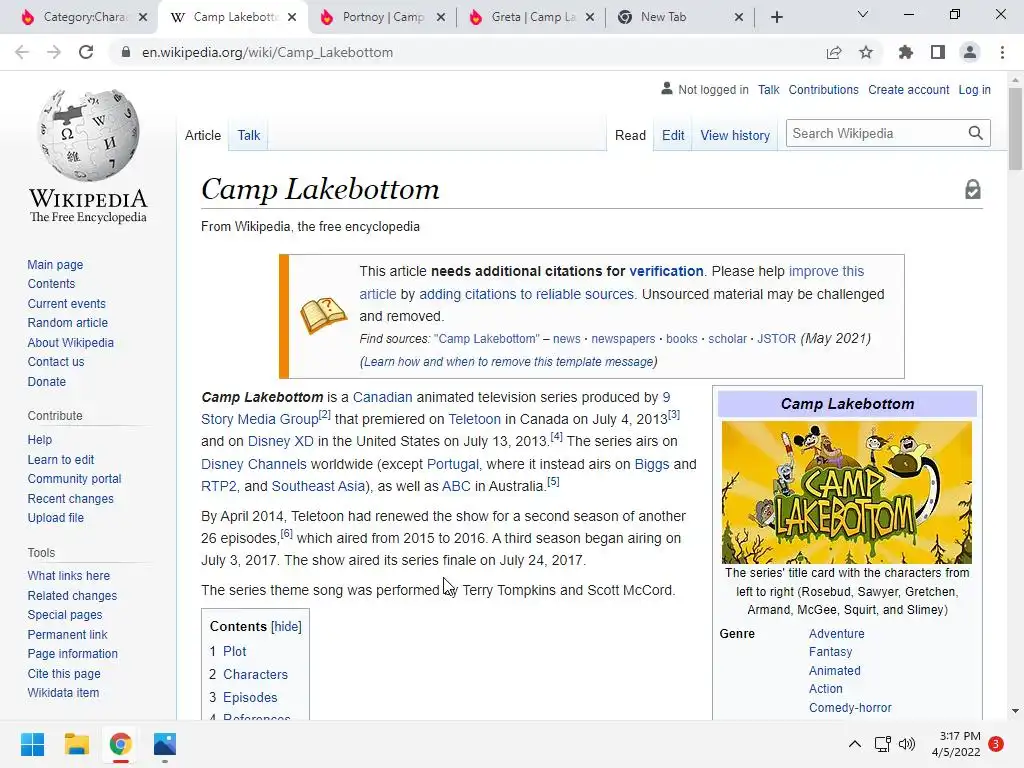Open the Wikidata item link
Viewport: 1024px width, 768px height.
click(x=63, y=693)
